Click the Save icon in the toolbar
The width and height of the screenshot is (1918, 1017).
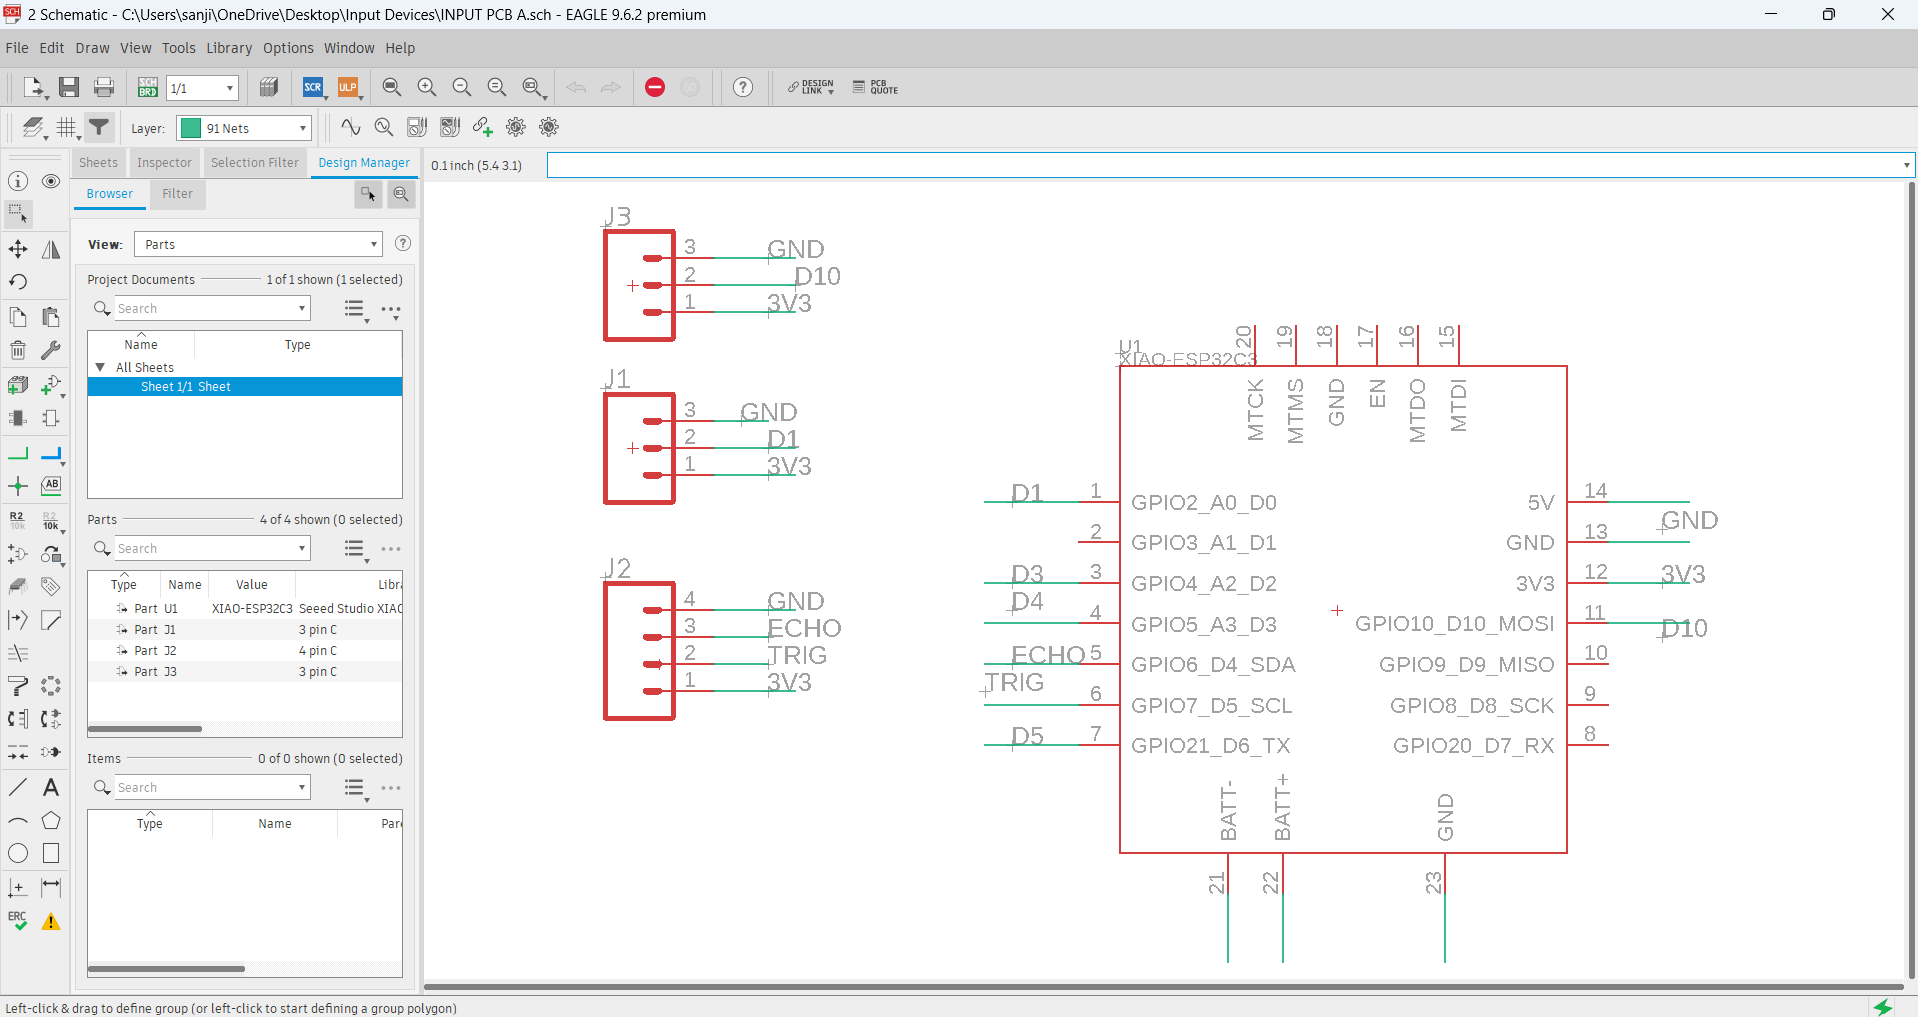69,87
